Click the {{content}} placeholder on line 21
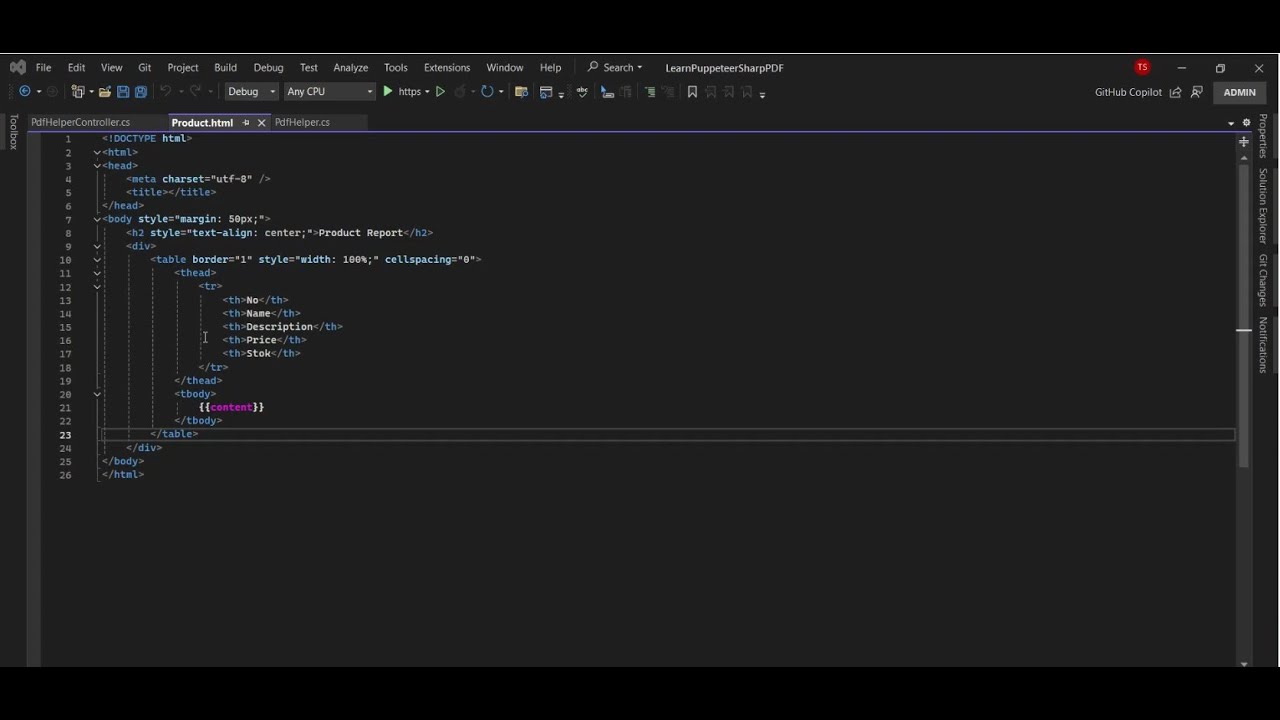The image size is (1280, 720). [x=231, y=407]
